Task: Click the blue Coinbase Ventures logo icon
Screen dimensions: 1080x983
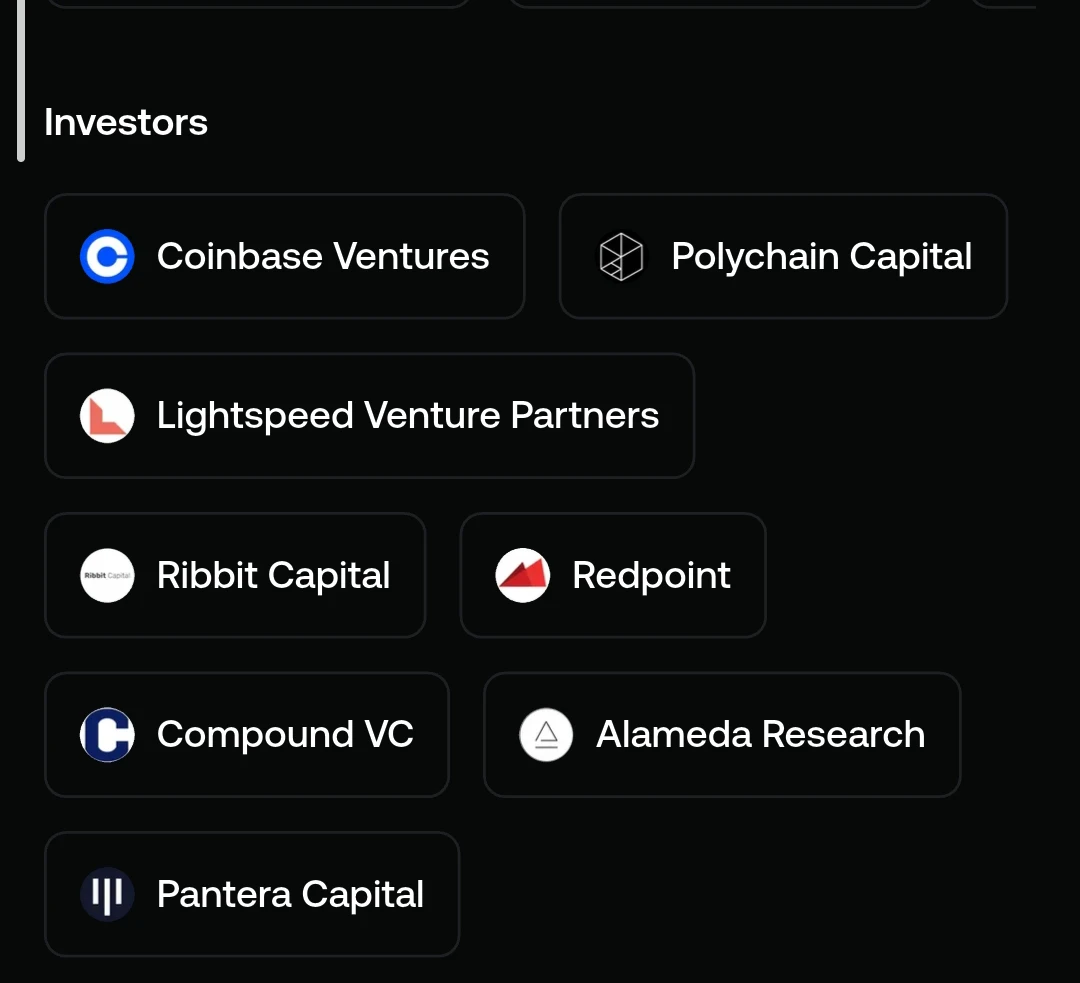Action: 107,256
